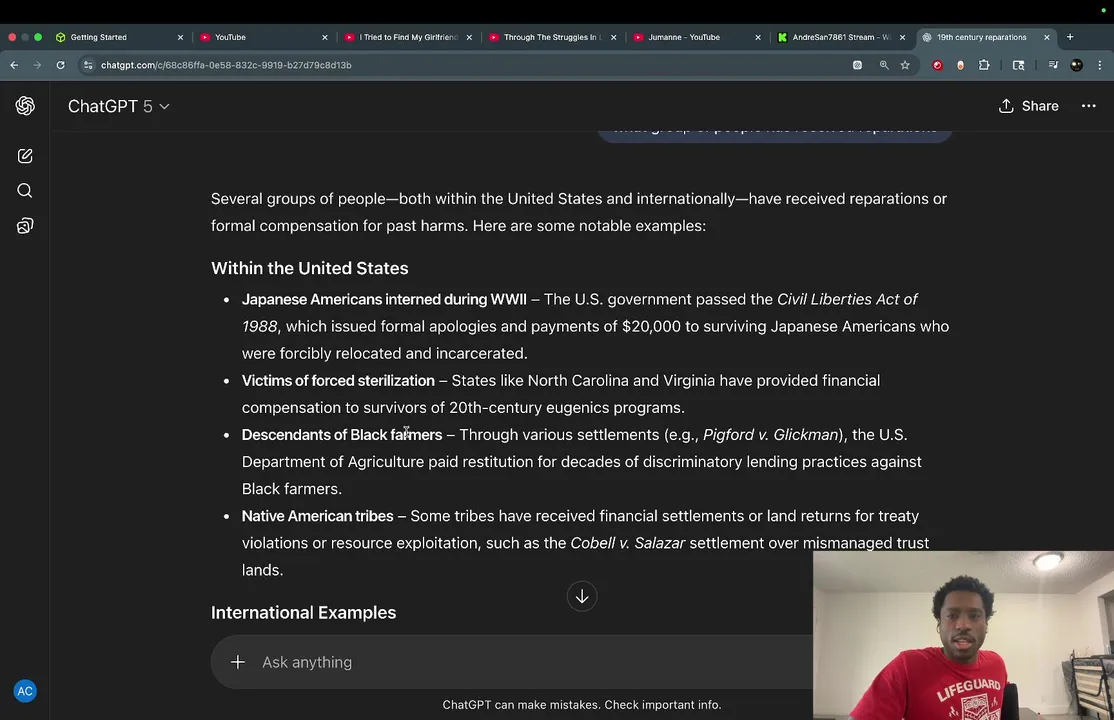Viewport: 1114px width, 720px height.
Task: Open search chats magnifier icon in sidebar
Action: [25, 190]
